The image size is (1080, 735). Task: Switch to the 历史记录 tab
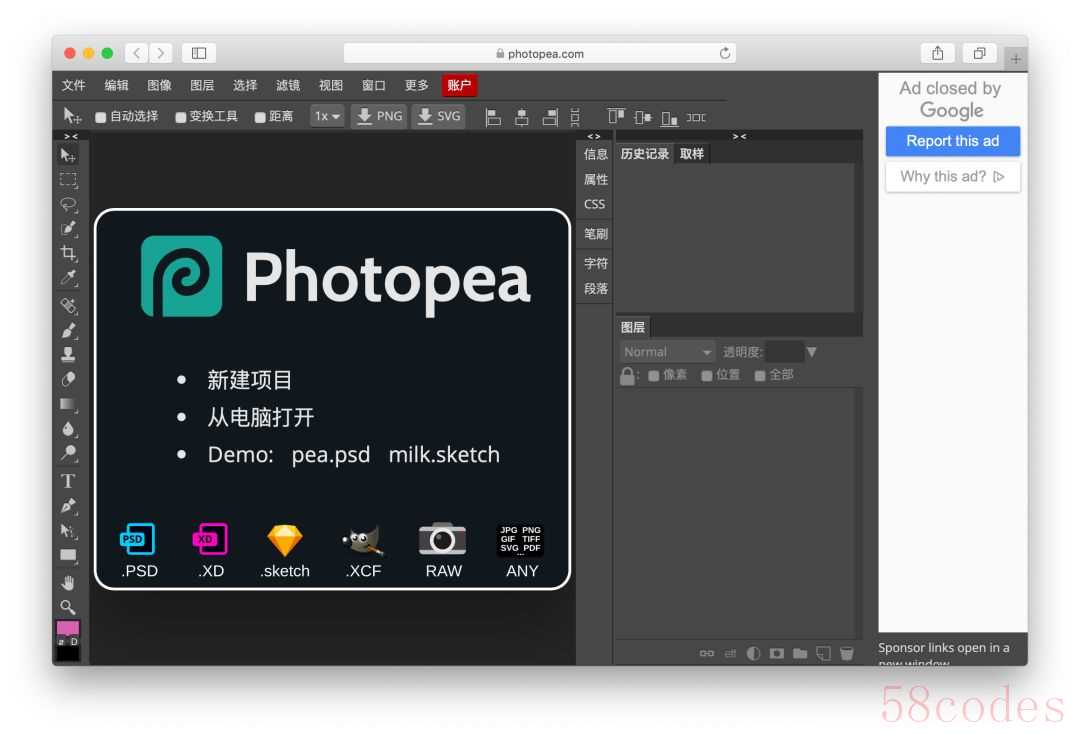point(644,154)
